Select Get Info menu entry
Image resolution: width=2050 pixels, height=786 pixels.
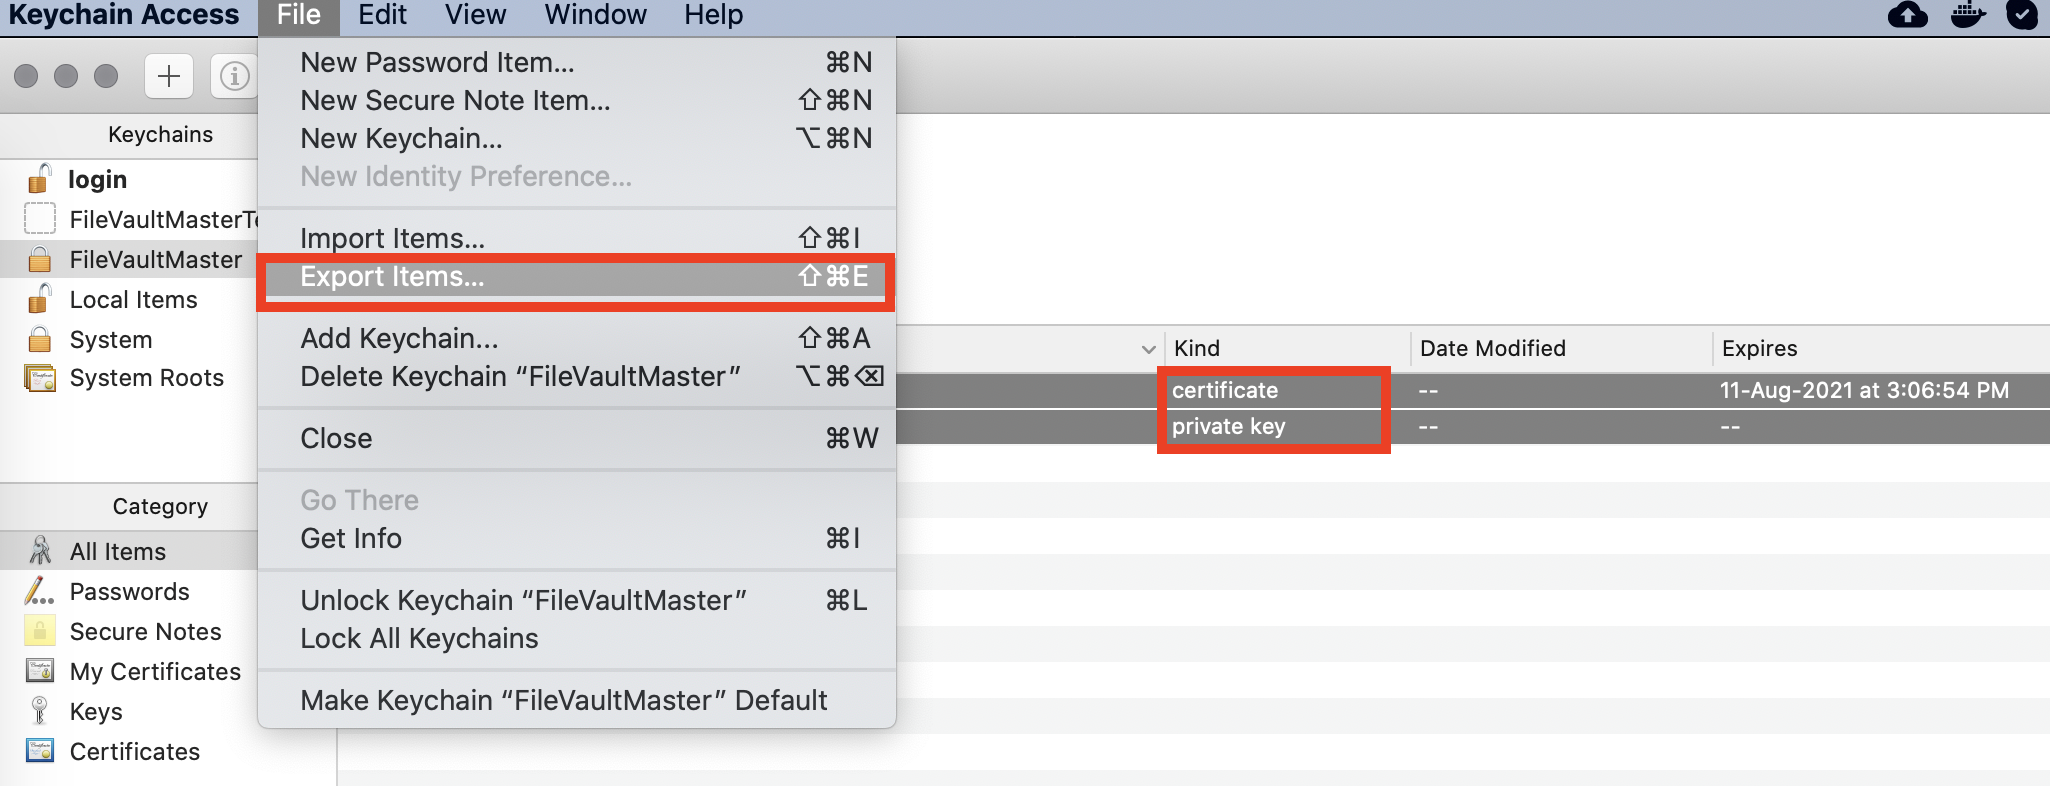576,538
